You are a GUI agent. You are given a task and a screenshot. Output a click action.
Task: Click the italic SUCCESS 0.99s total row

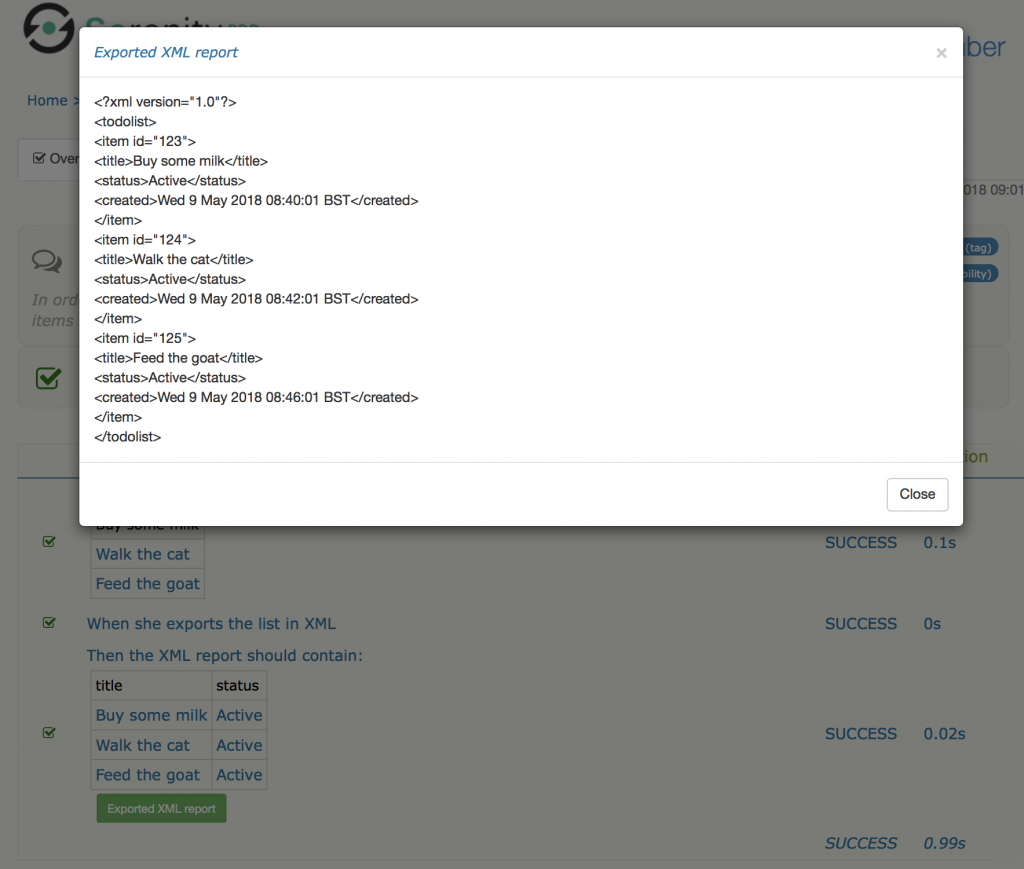[x=895, y=844]
